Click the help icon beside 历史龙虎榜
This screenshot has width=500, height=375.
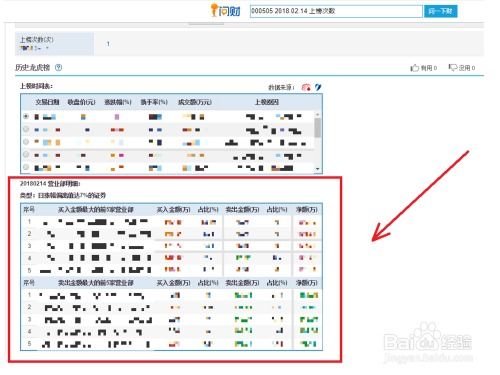point(58,68)
